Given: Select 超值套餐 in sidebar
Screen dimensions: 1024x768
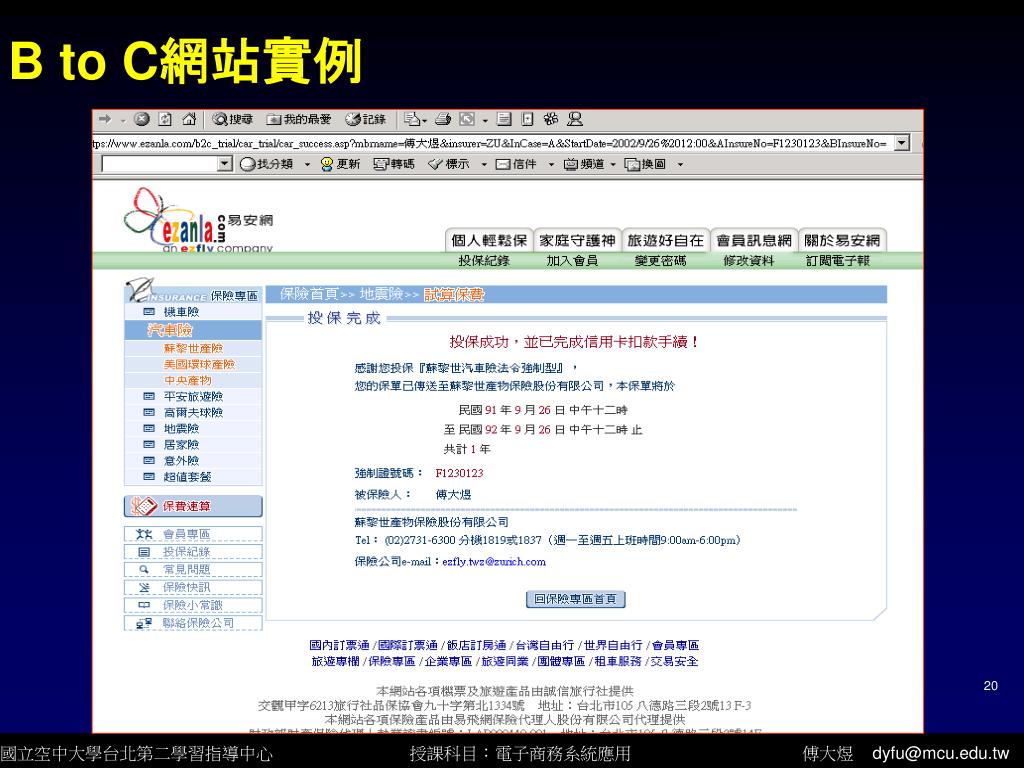Looking at the screenshot, I should pos(187,477).
